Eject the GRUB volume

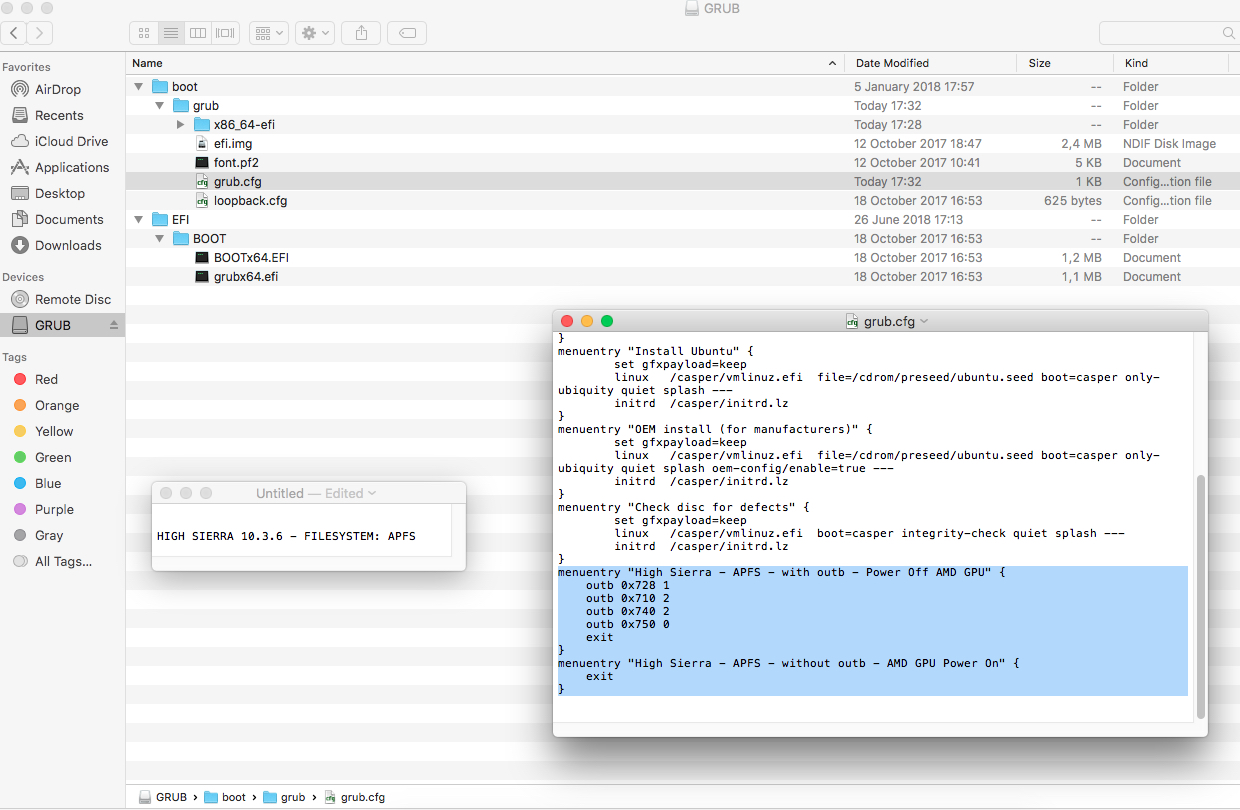pyautogui.click(x=113, y=325)
